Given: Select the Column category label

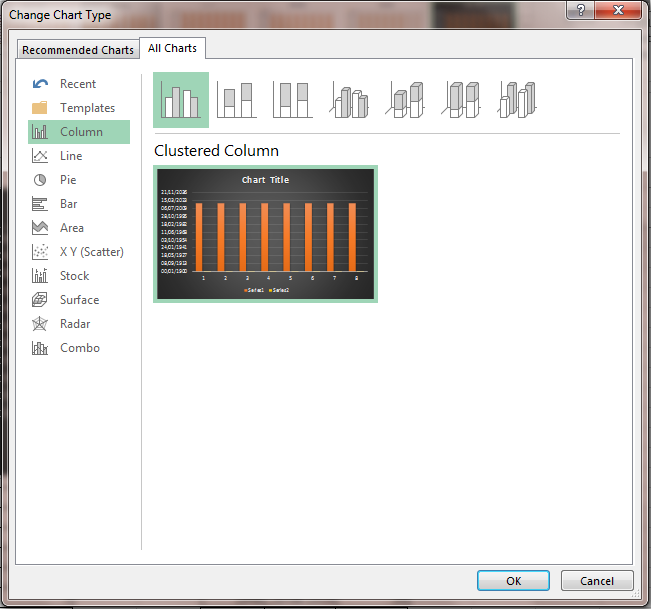Looking at the screenshot, I should tap(81, 132).
